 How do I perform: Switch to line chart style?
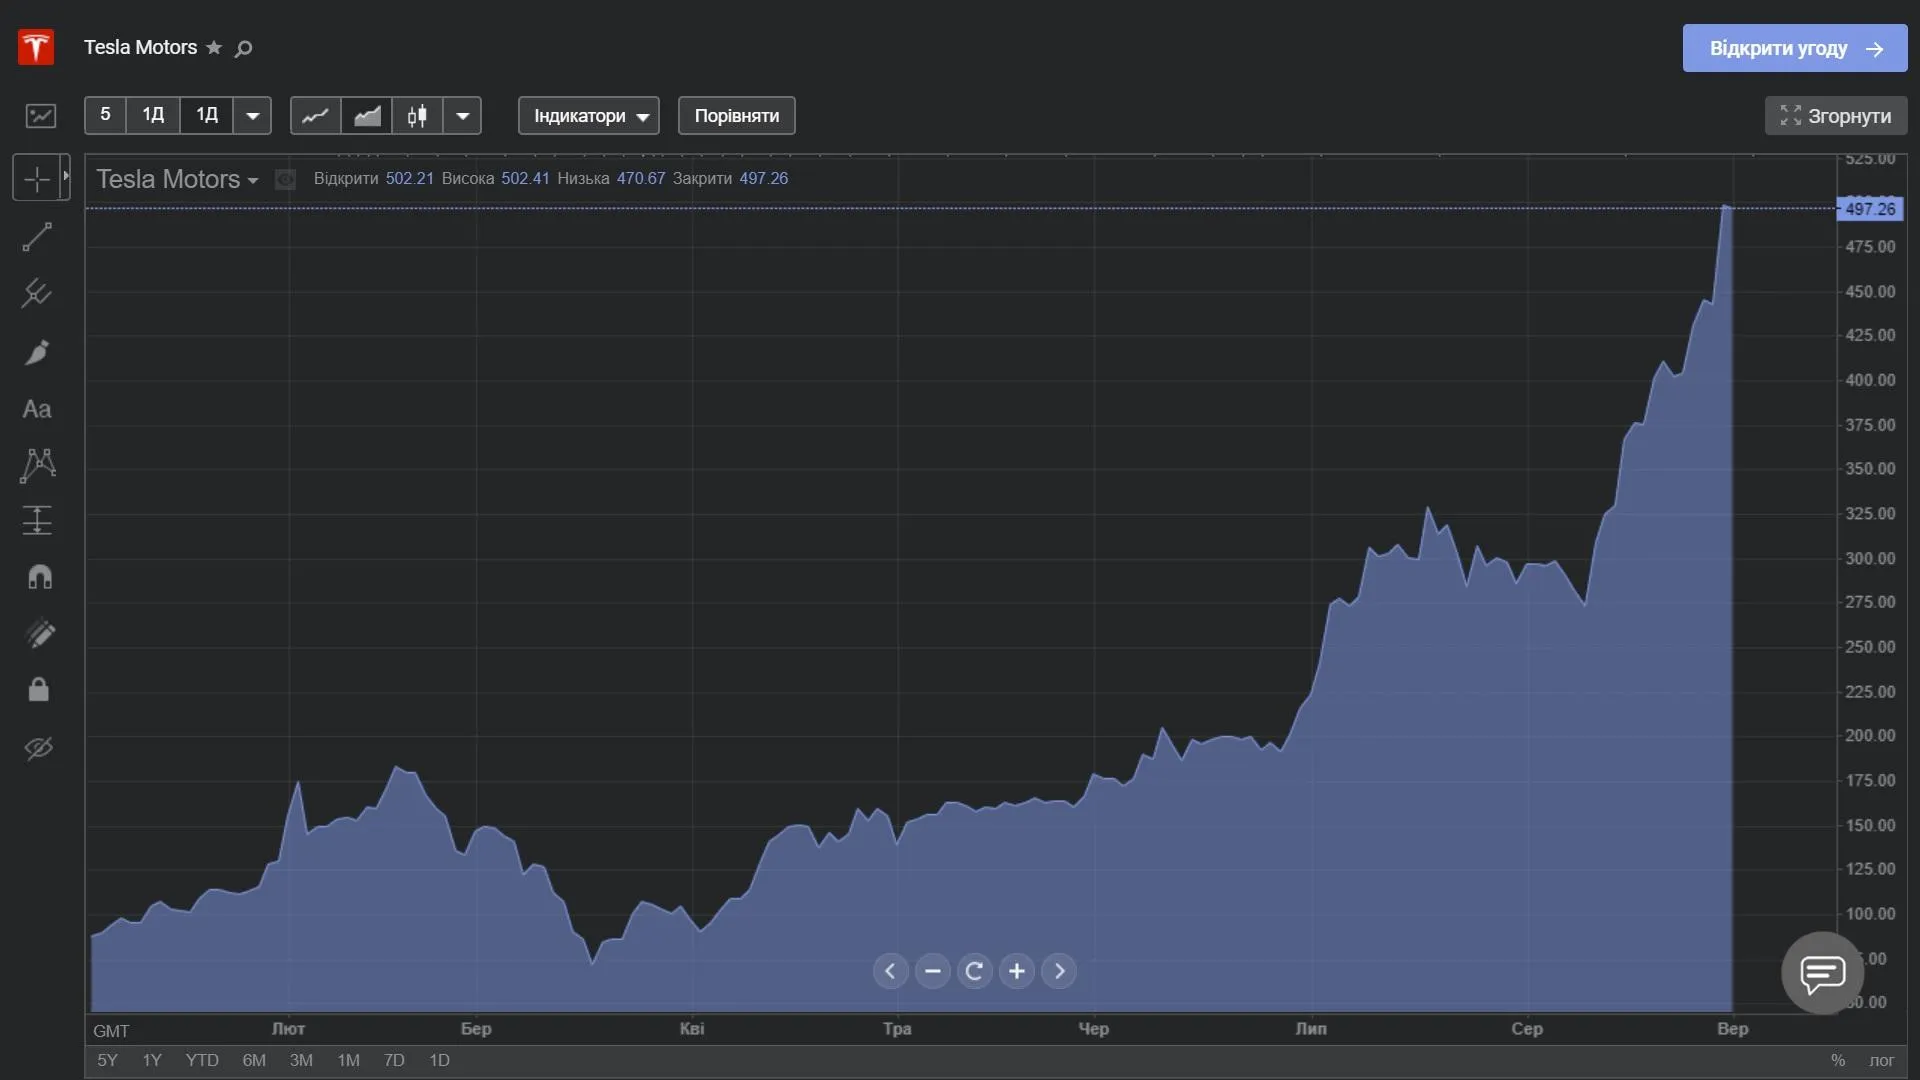click(316, 116)
